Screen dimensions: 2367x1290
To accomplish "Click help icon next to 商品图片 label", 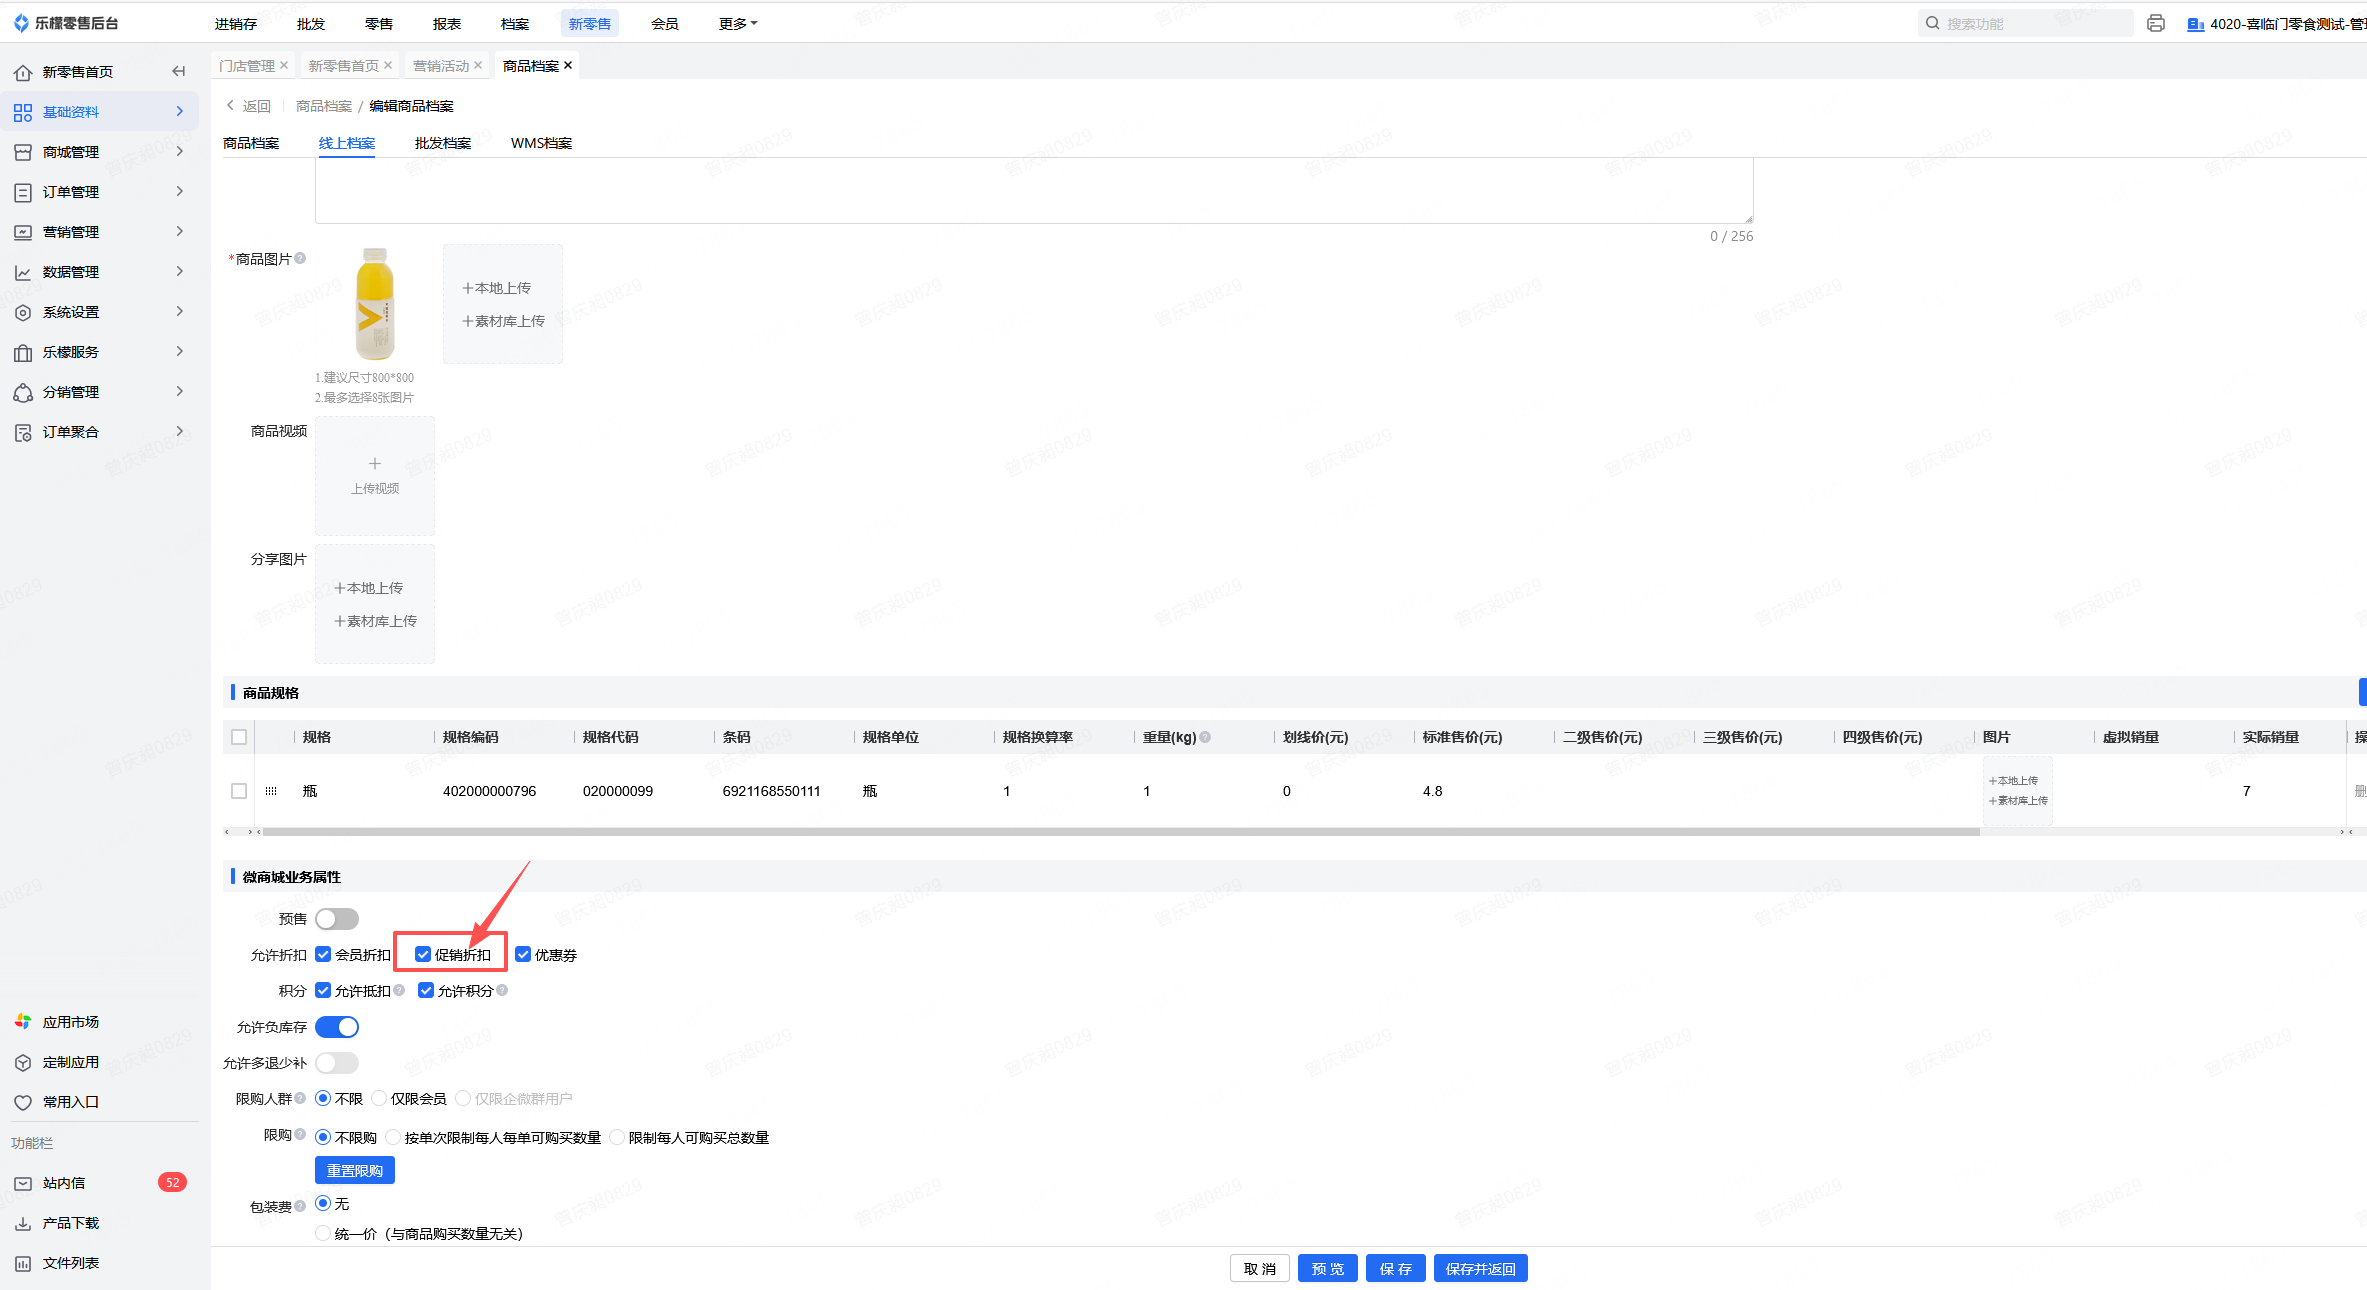I will point(300,258).
